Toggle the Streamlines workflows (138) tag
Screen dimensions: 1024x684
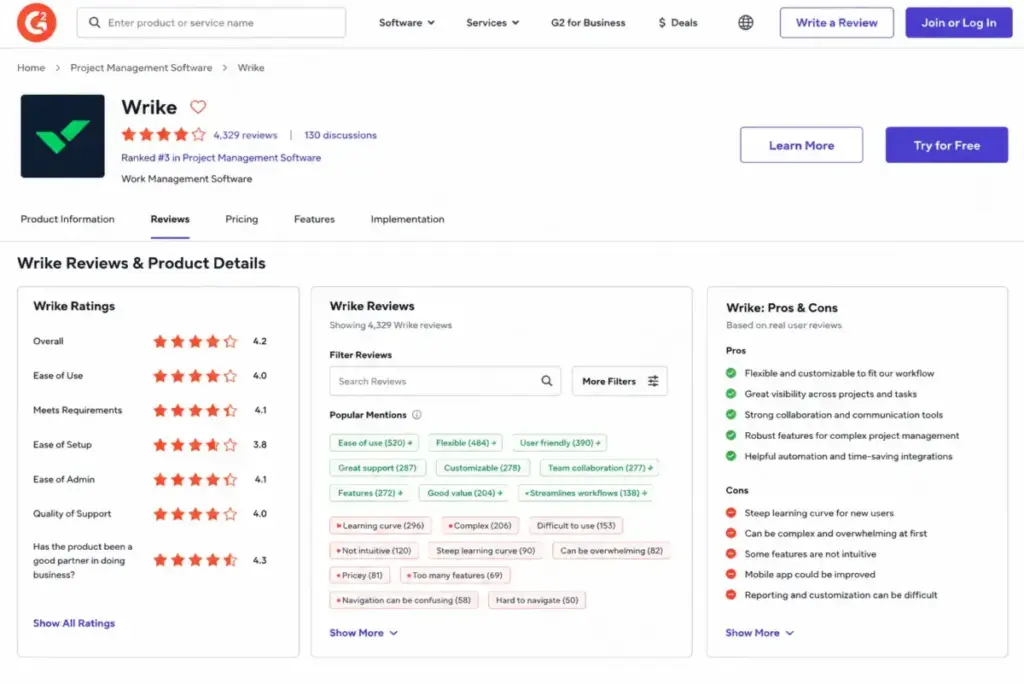pyautogui.click(x=585, y=493)
